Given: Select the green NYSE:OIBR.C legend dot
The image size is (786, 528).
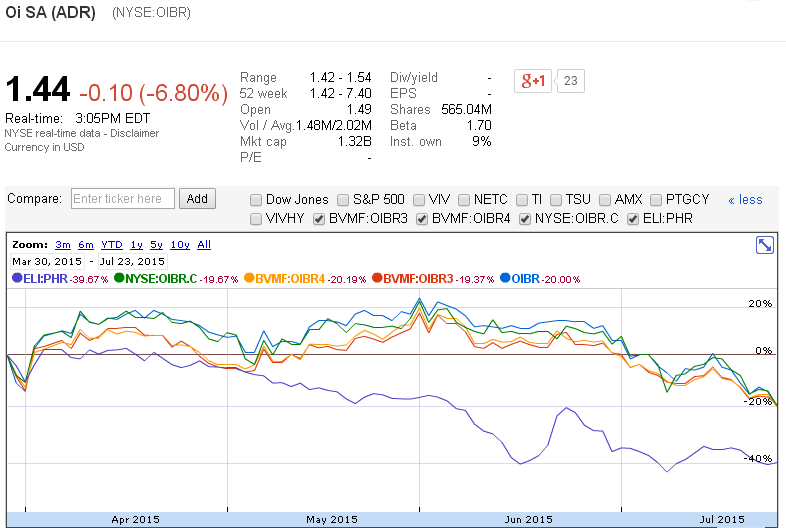Looking at the screenshot, I should click(x=119, y=278).
